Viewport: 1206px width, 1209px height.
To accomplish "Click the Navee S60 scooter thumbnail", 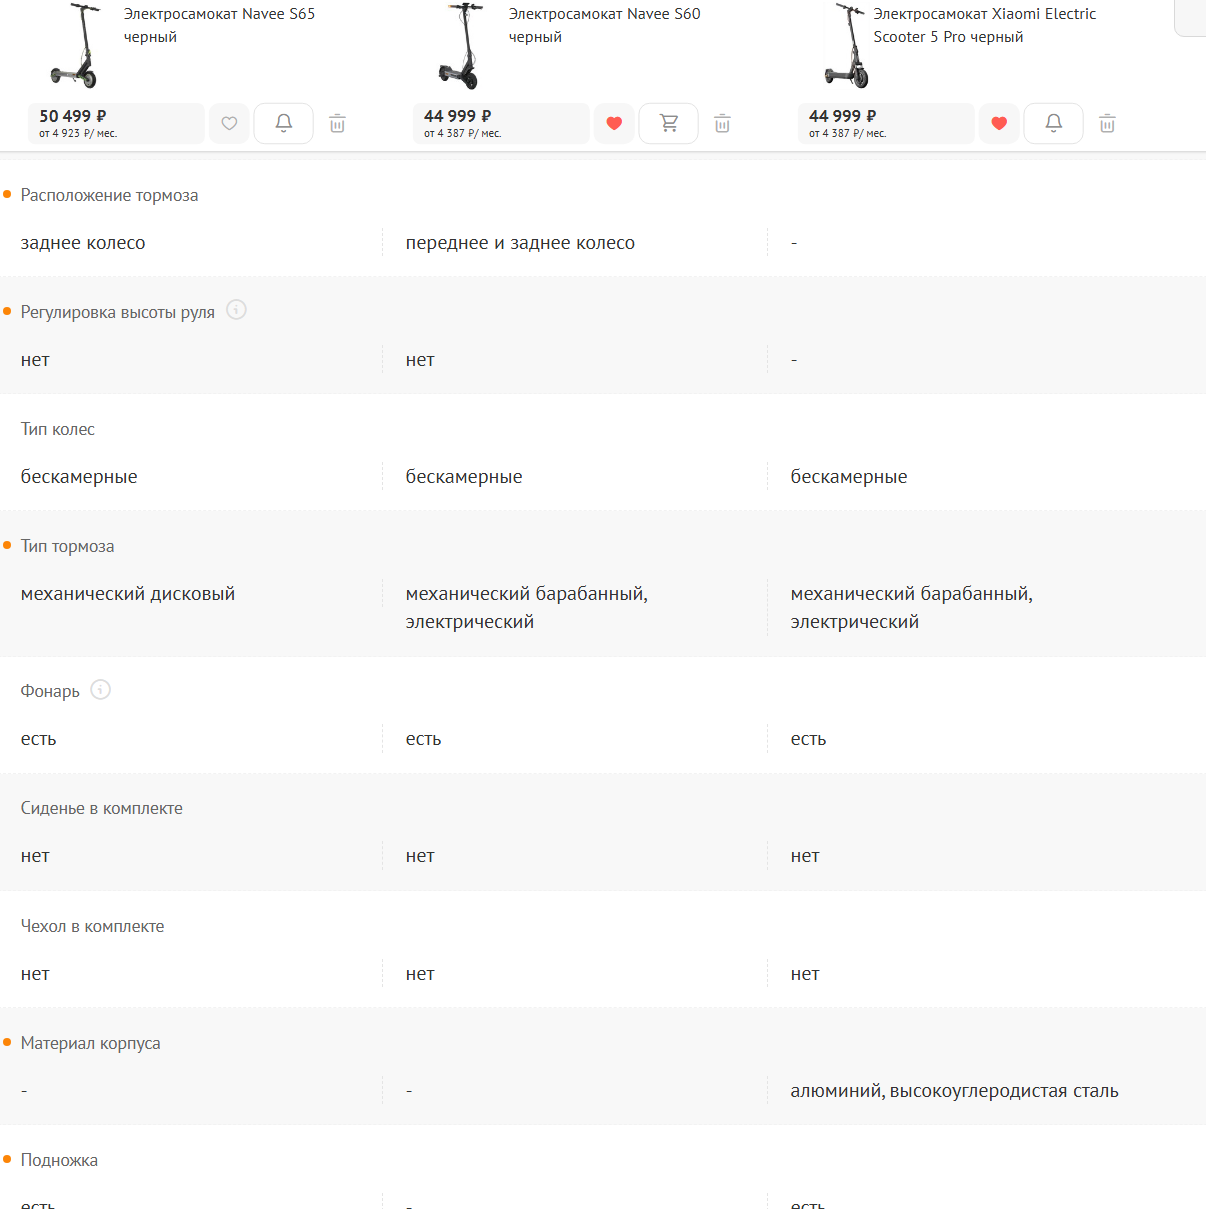I will pyautogui.click(x=461, y=46).
